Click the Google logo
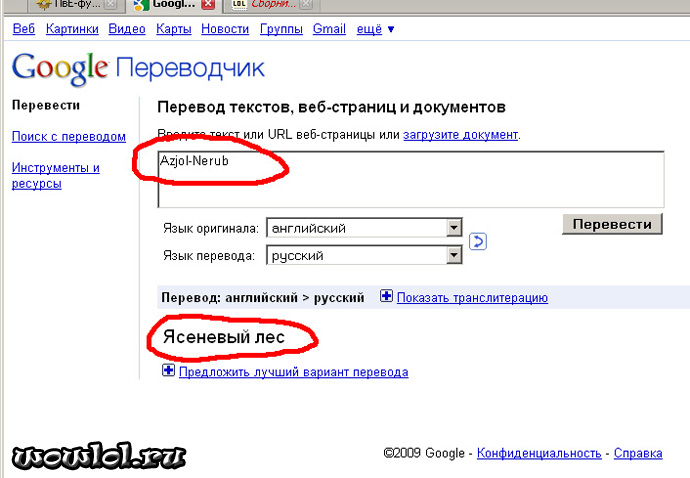690x478 pixels. point(60,69)
